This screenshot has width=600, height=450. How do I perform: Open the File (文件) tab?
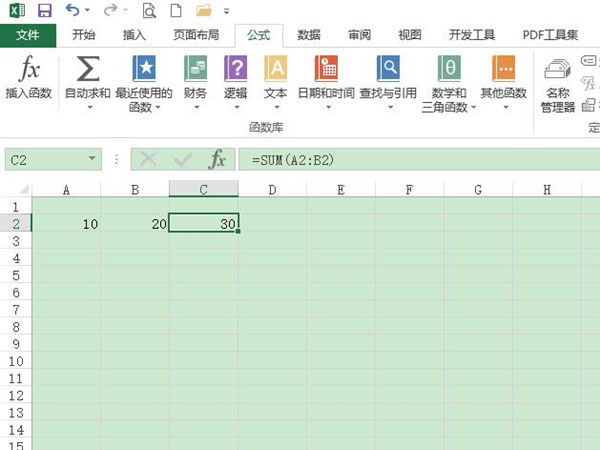(28, 34)
